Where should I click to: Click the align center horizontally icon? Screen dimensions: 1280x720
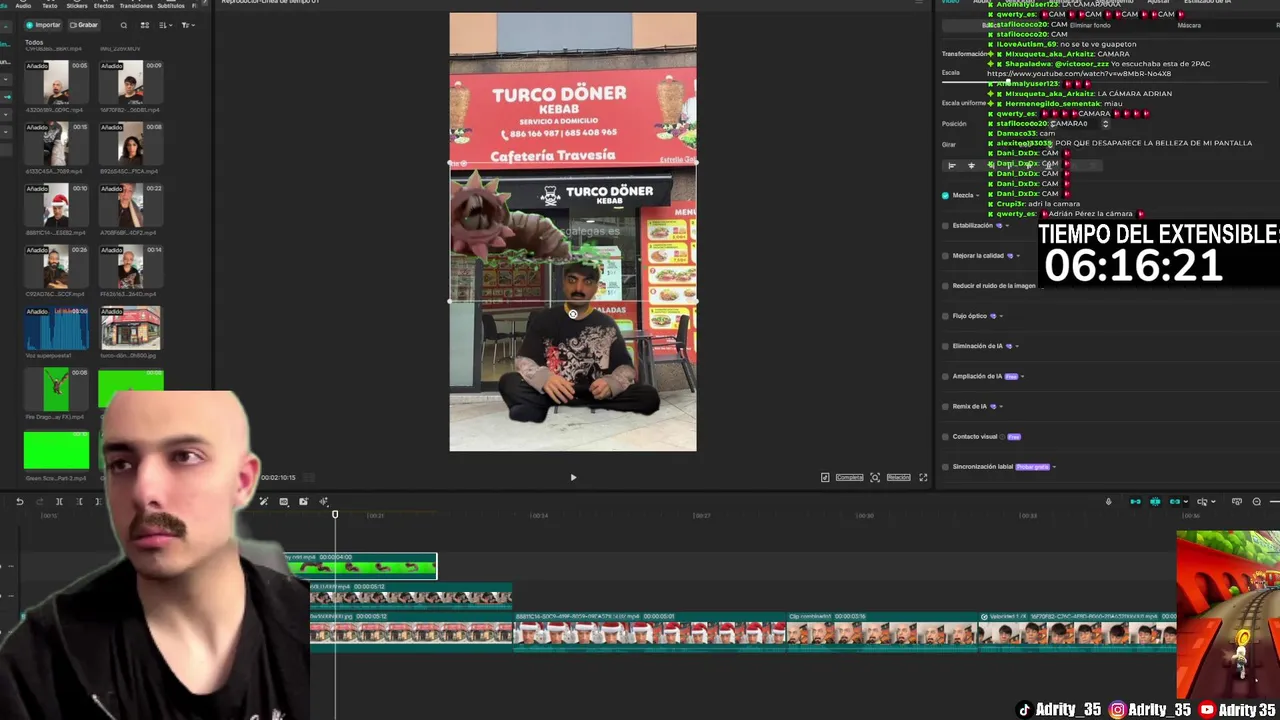(x=971, y=166)
